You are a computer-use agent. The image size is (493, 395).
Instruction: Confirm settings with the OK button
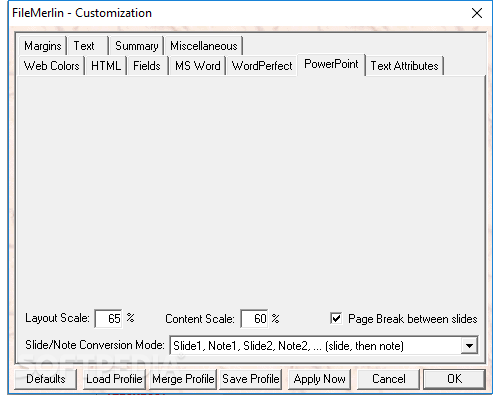[454, 379]
